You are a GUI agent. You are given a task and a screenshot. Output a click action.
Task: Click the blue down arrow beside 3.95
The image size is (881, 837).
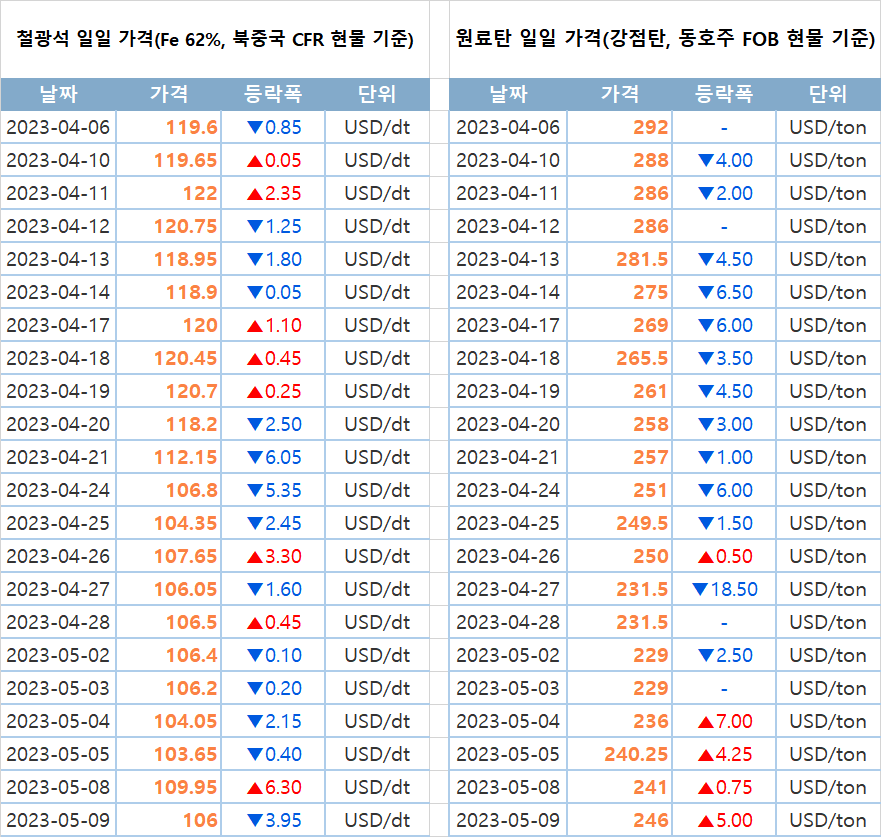point(255,820)
